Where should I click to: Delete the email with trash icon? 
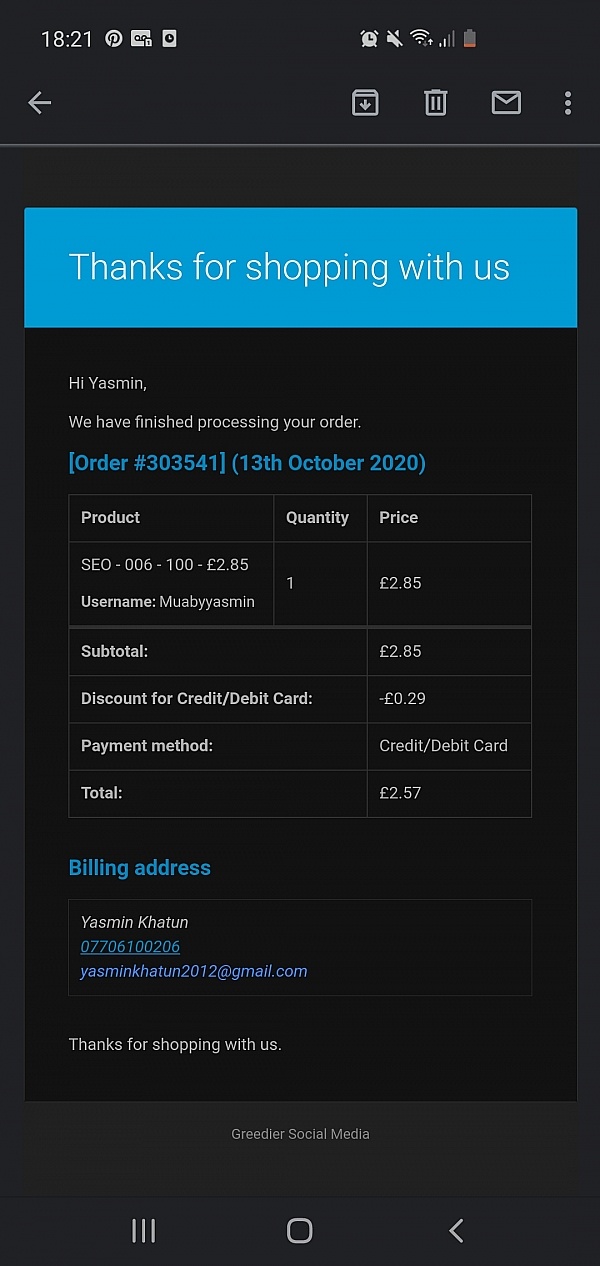pyautogui.click(x=435, y=102)
